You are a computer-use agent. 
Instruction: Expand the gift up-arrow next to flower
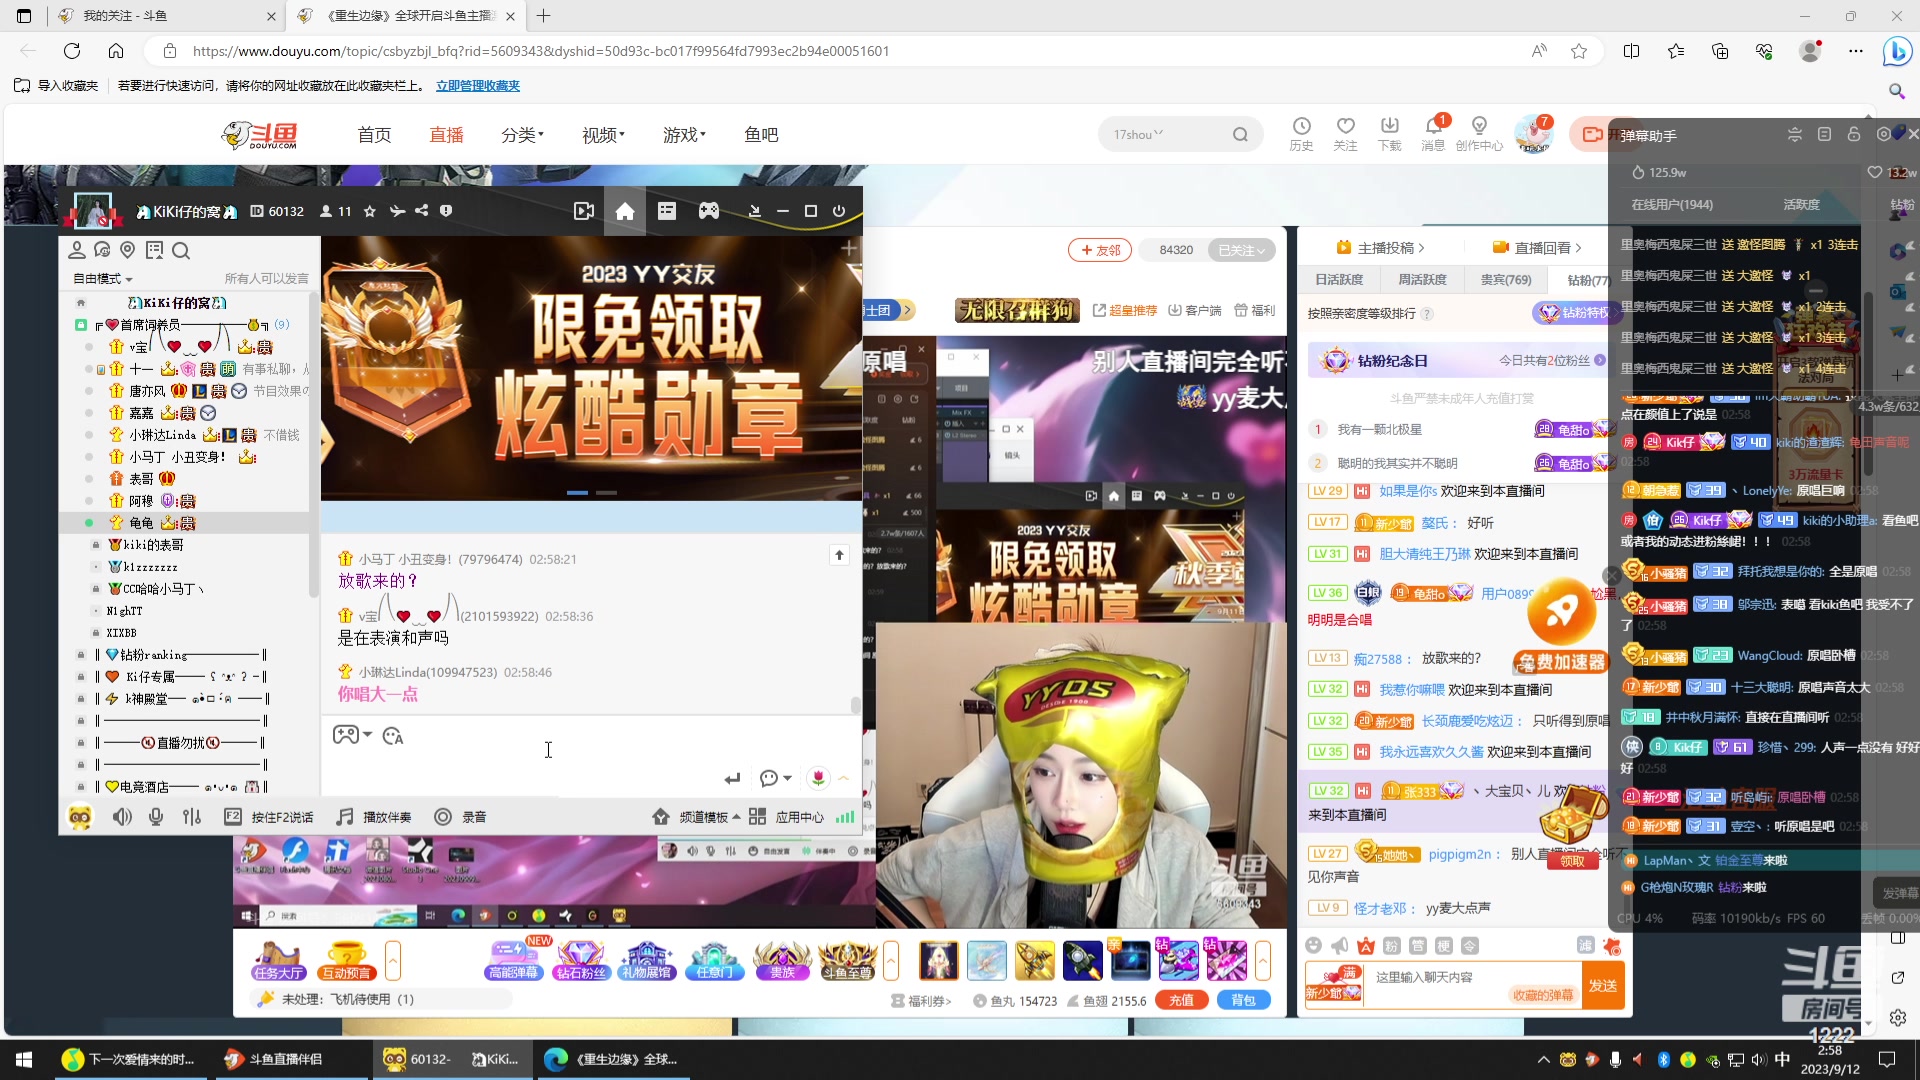coord(844,778)
